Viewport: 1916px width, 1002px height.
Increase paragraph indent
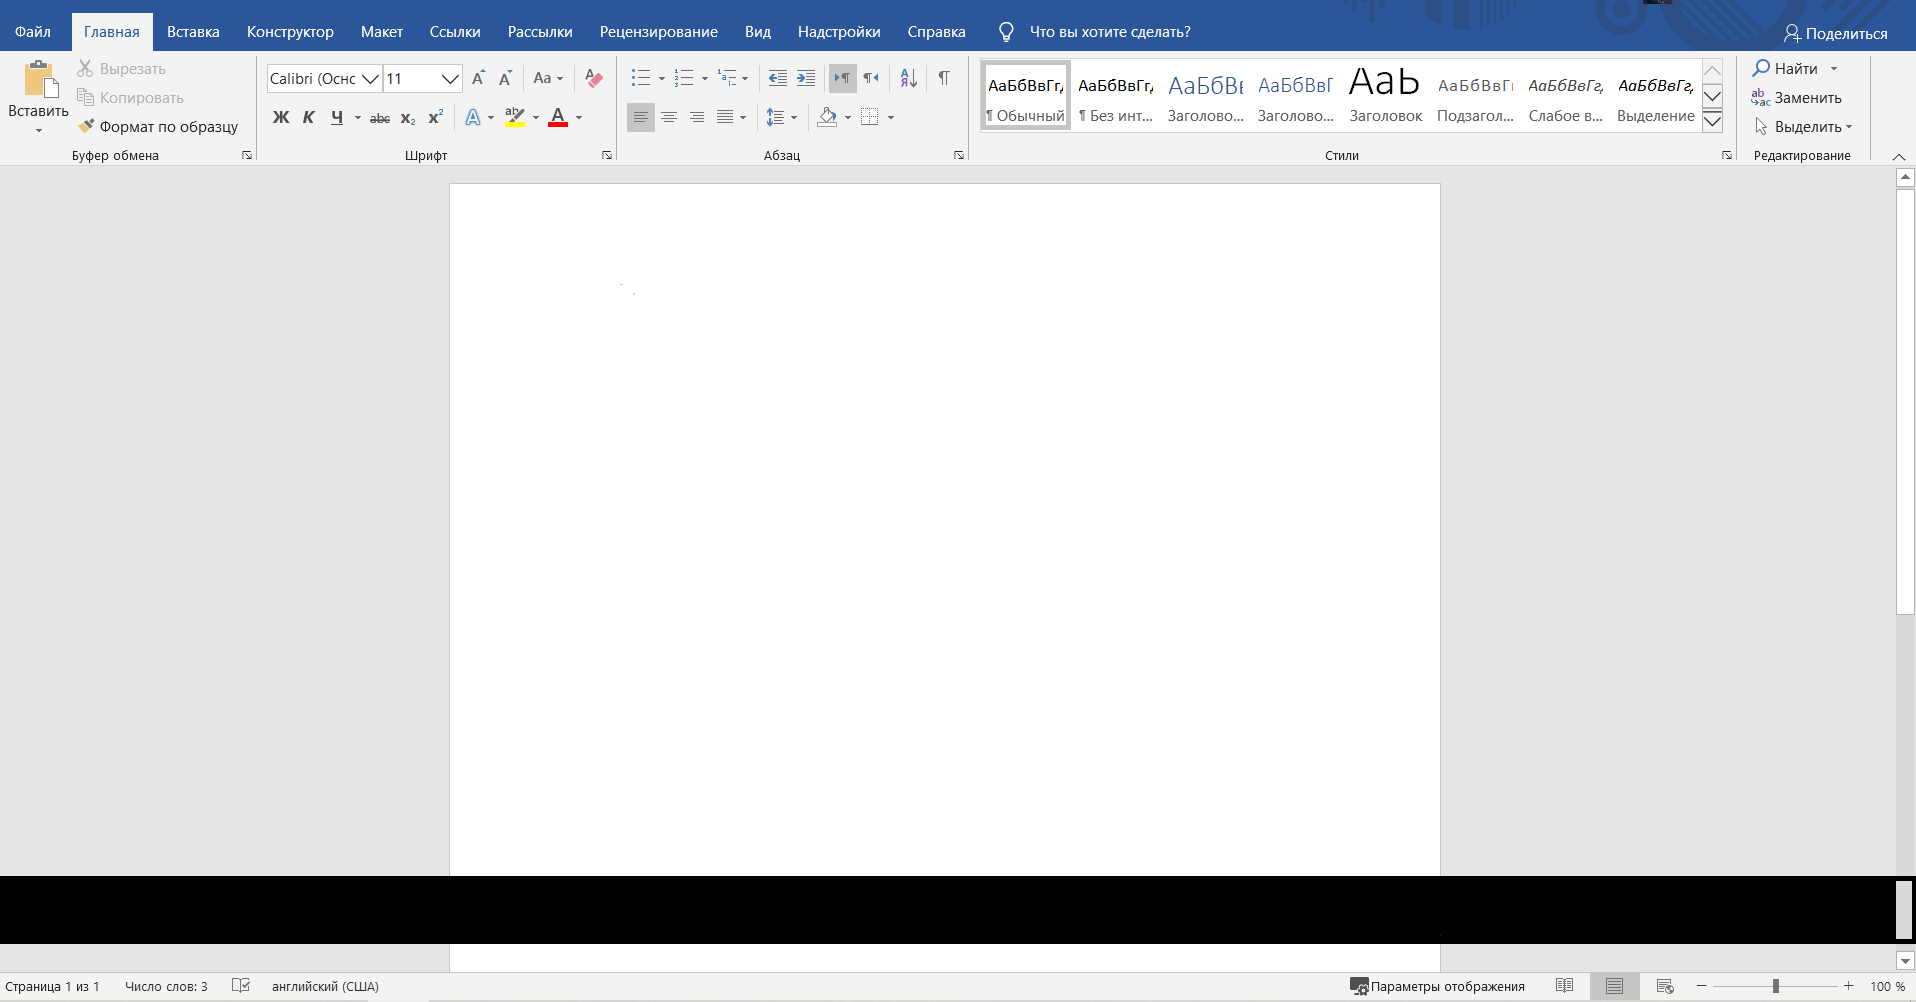click(x=805, y=78)
